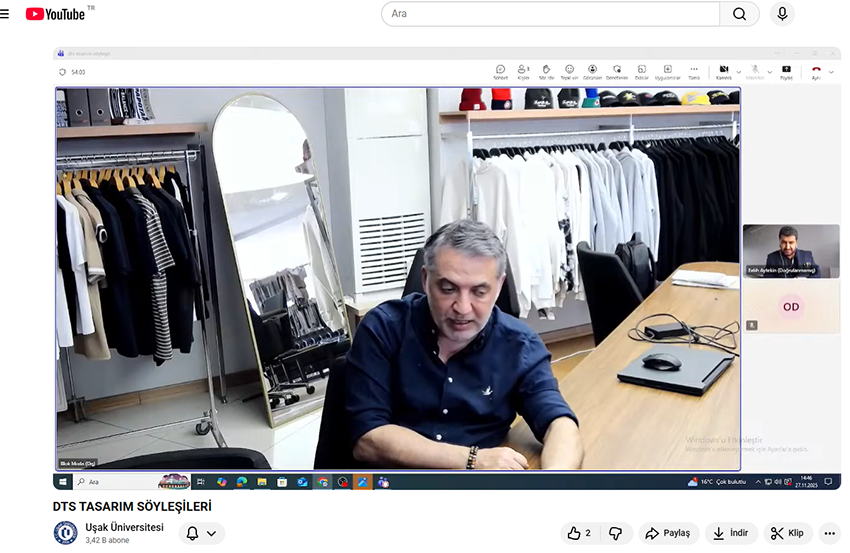The image size is (850, 553).
Task: Click the Paylaş share button below video
Action: (667, 533)
